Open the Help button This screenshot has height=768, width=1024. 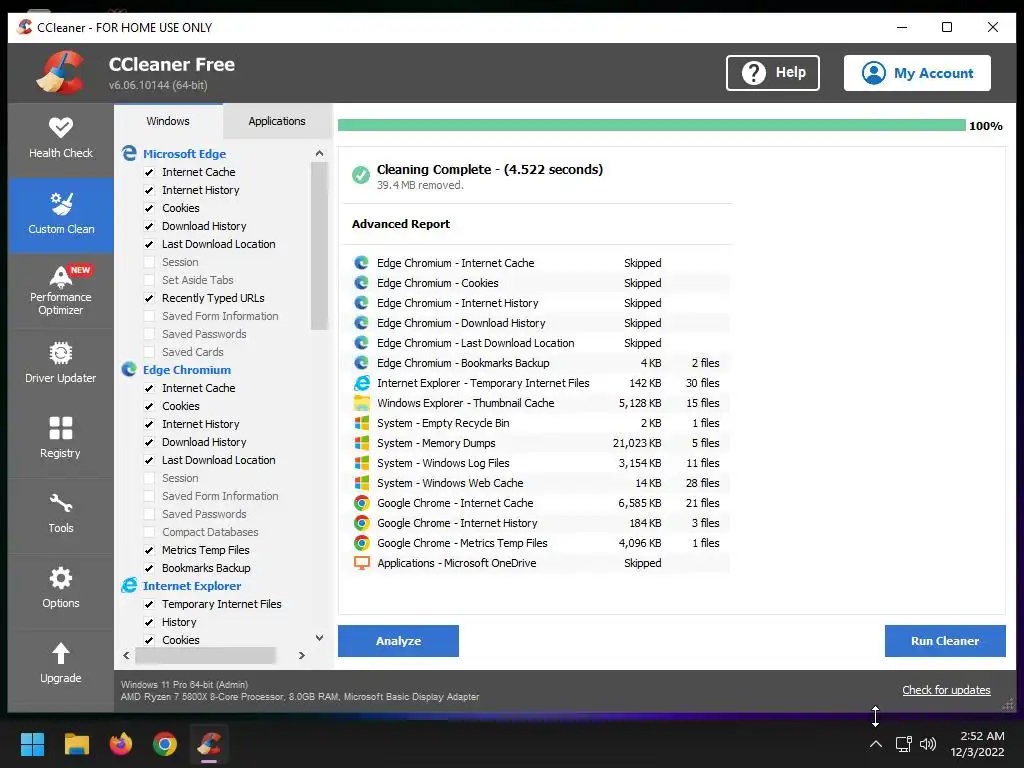click(773, 72)
